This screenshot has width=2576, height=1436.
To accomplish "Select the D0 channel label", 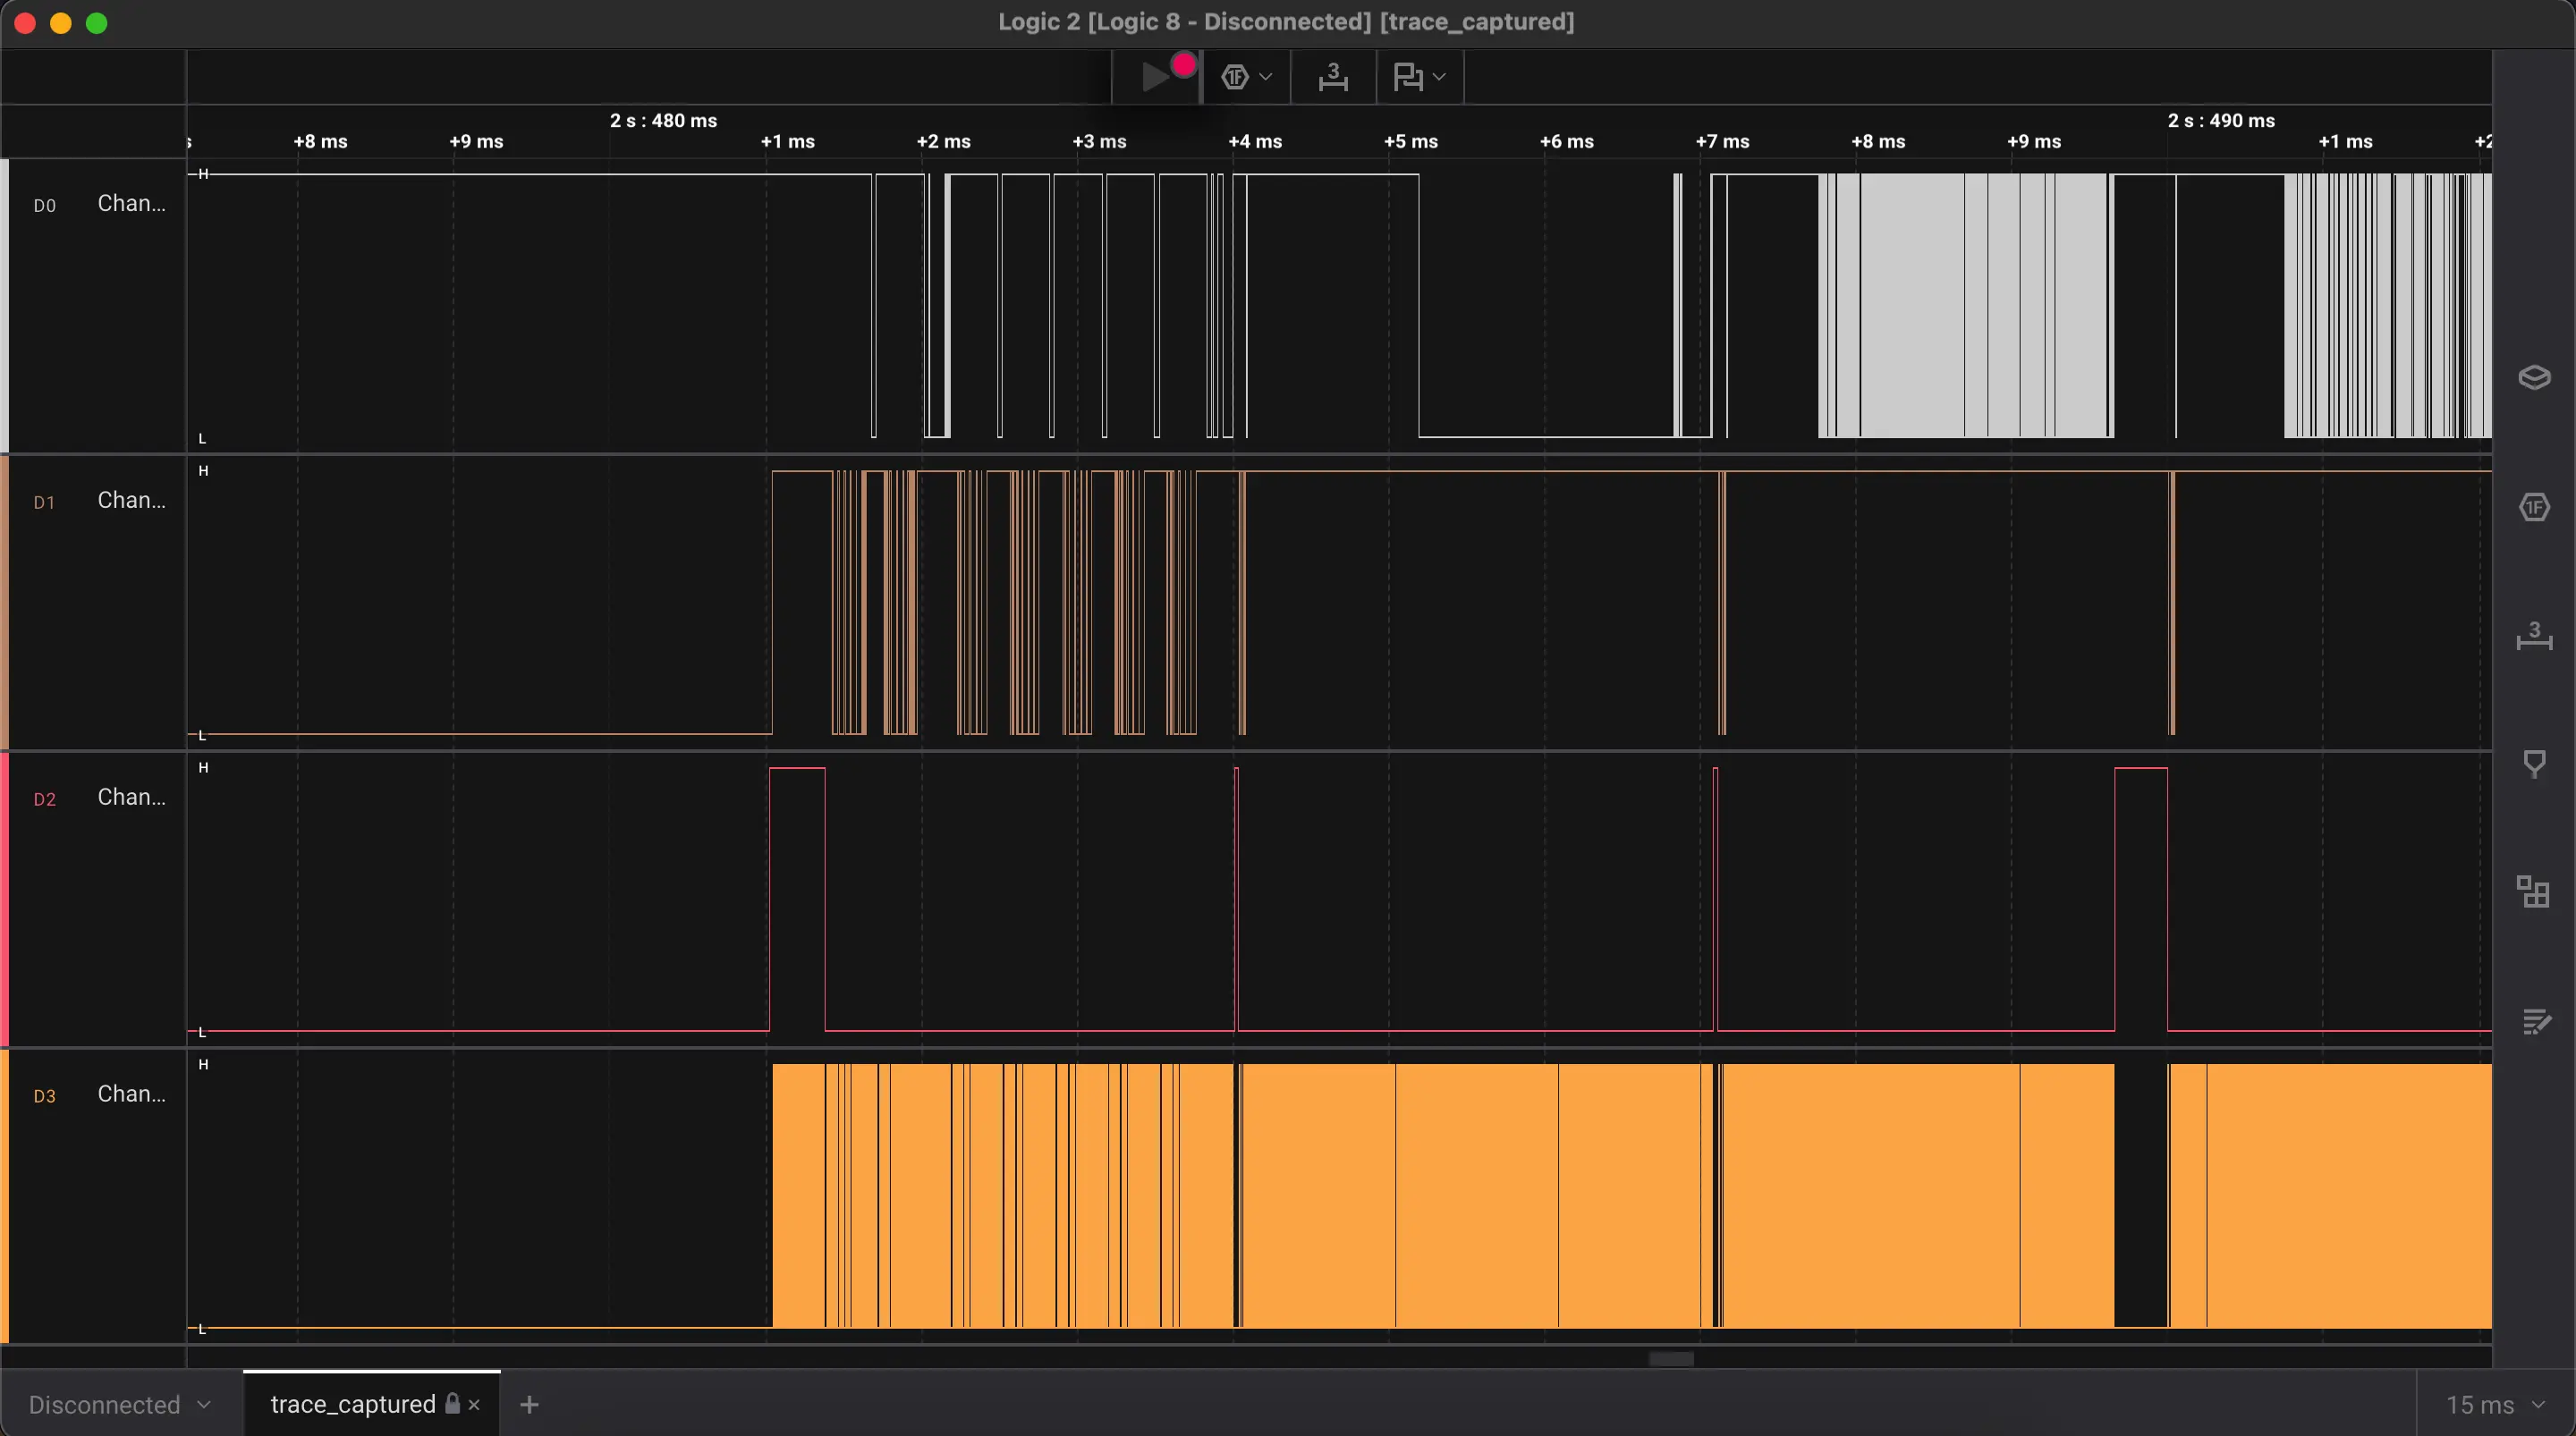I will tap(44, 206).
